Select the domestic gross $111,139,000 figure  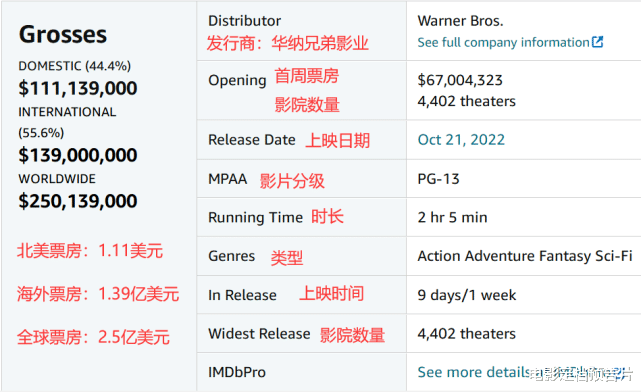click(x=78, y=88)
